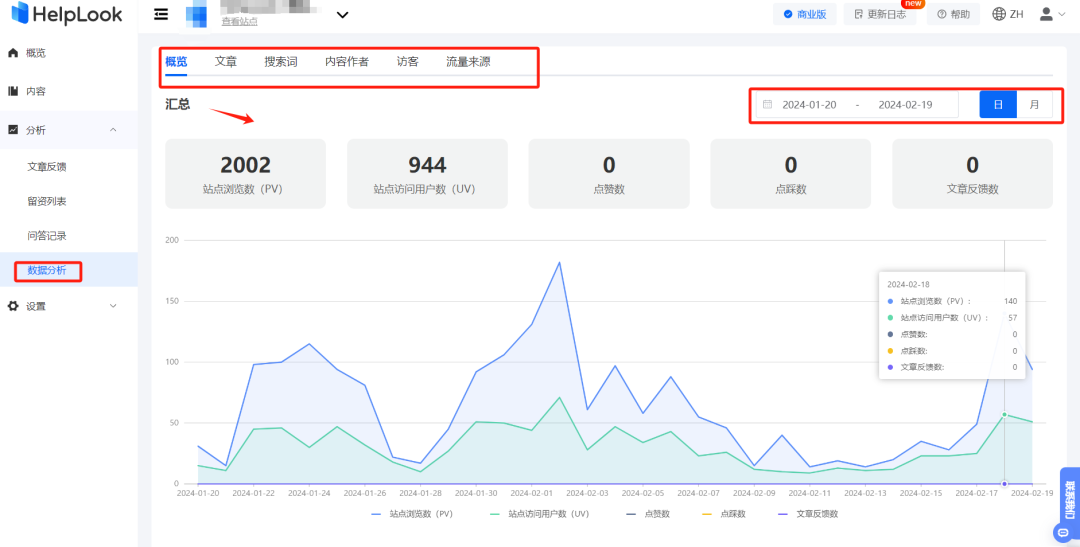Click the 商业版 button

pos(804,14)
